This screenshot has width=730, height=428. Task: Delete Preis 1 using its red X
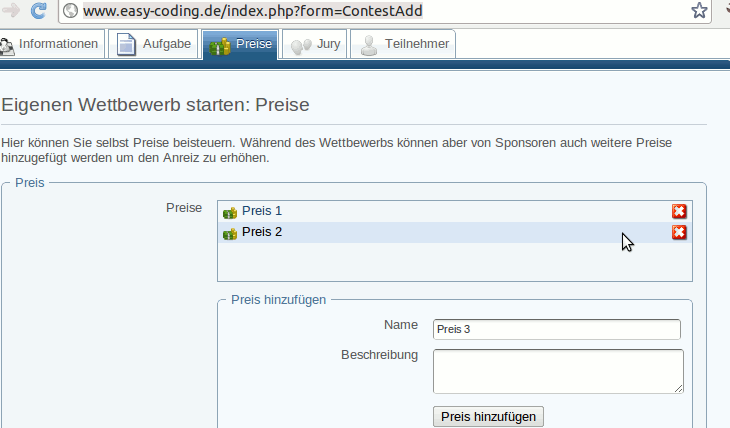pyautogui.click(x=679, y=211)
